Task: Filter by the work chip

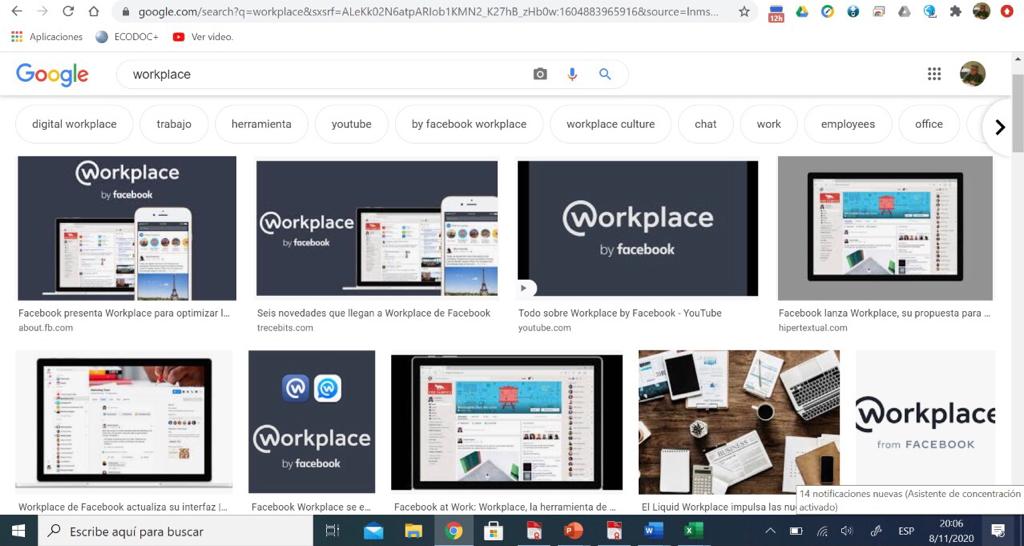Action: click(769, 124)
